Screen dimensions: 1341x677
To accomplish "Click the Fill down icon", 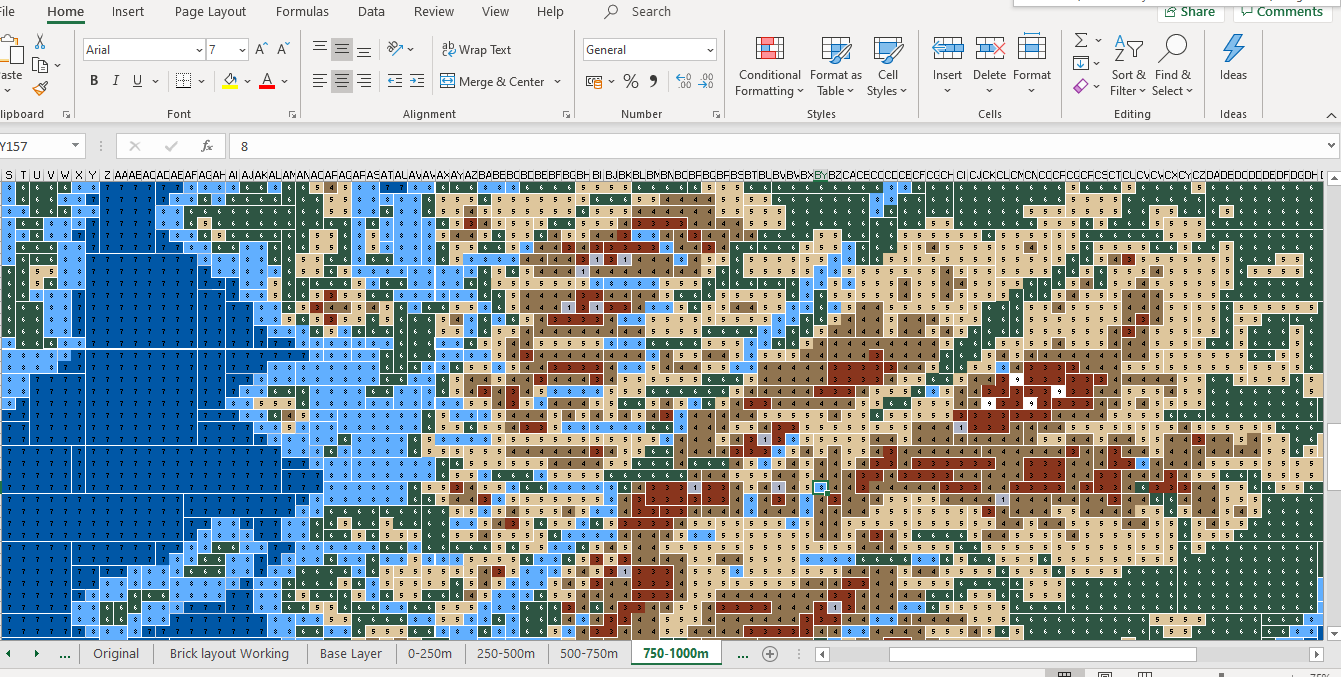I will tap(1081, 63).
